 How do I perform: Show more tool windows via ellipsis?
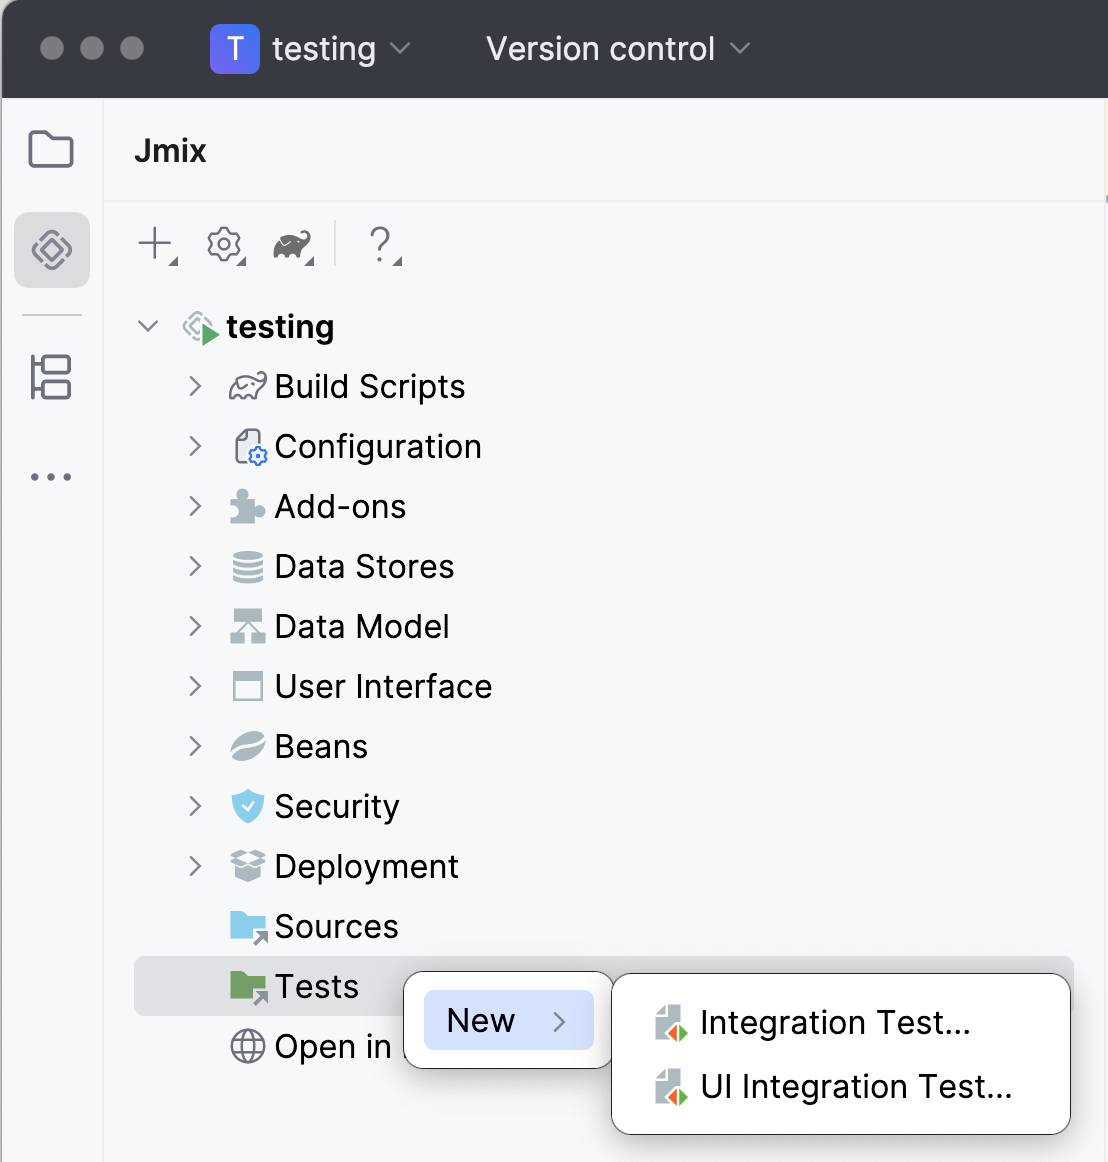(x=51, y=477)
